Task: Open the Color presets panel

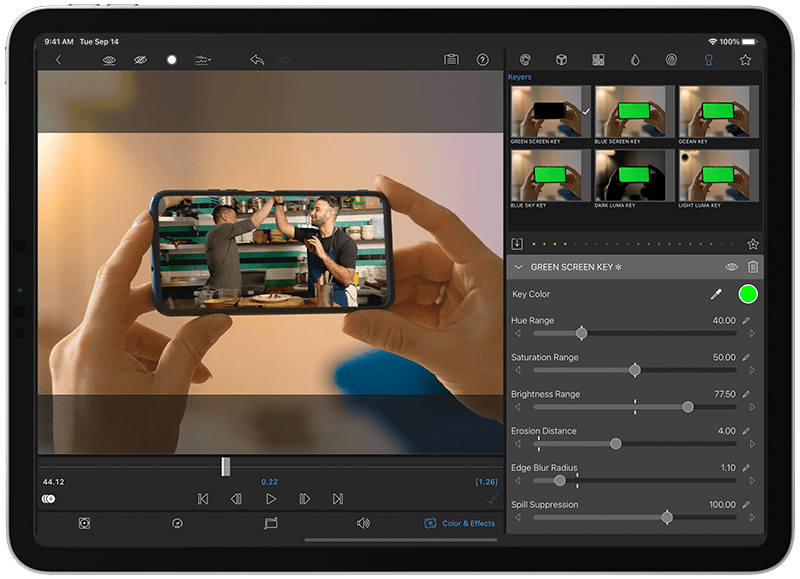Action: point(526,60)
